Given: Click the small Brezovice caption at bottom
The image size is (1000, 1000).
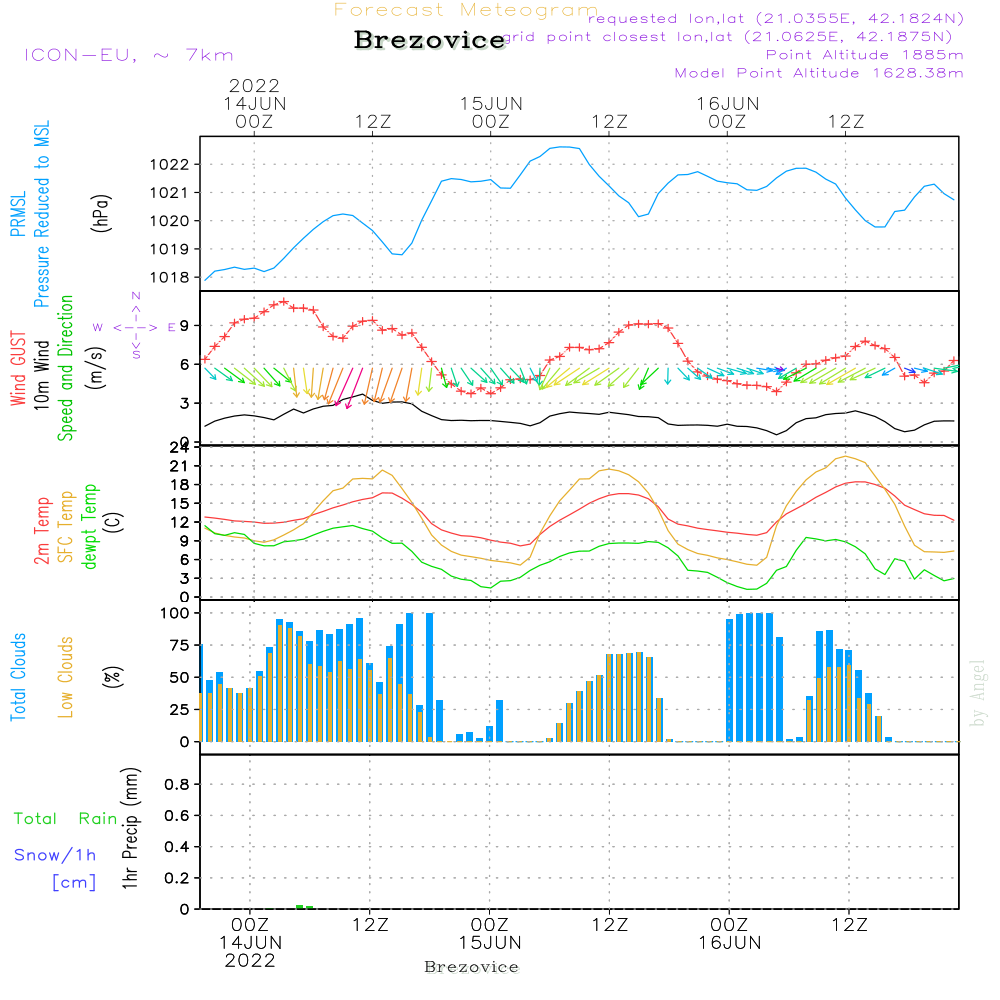Looking at the screenshot, I should tap(472, 967).
